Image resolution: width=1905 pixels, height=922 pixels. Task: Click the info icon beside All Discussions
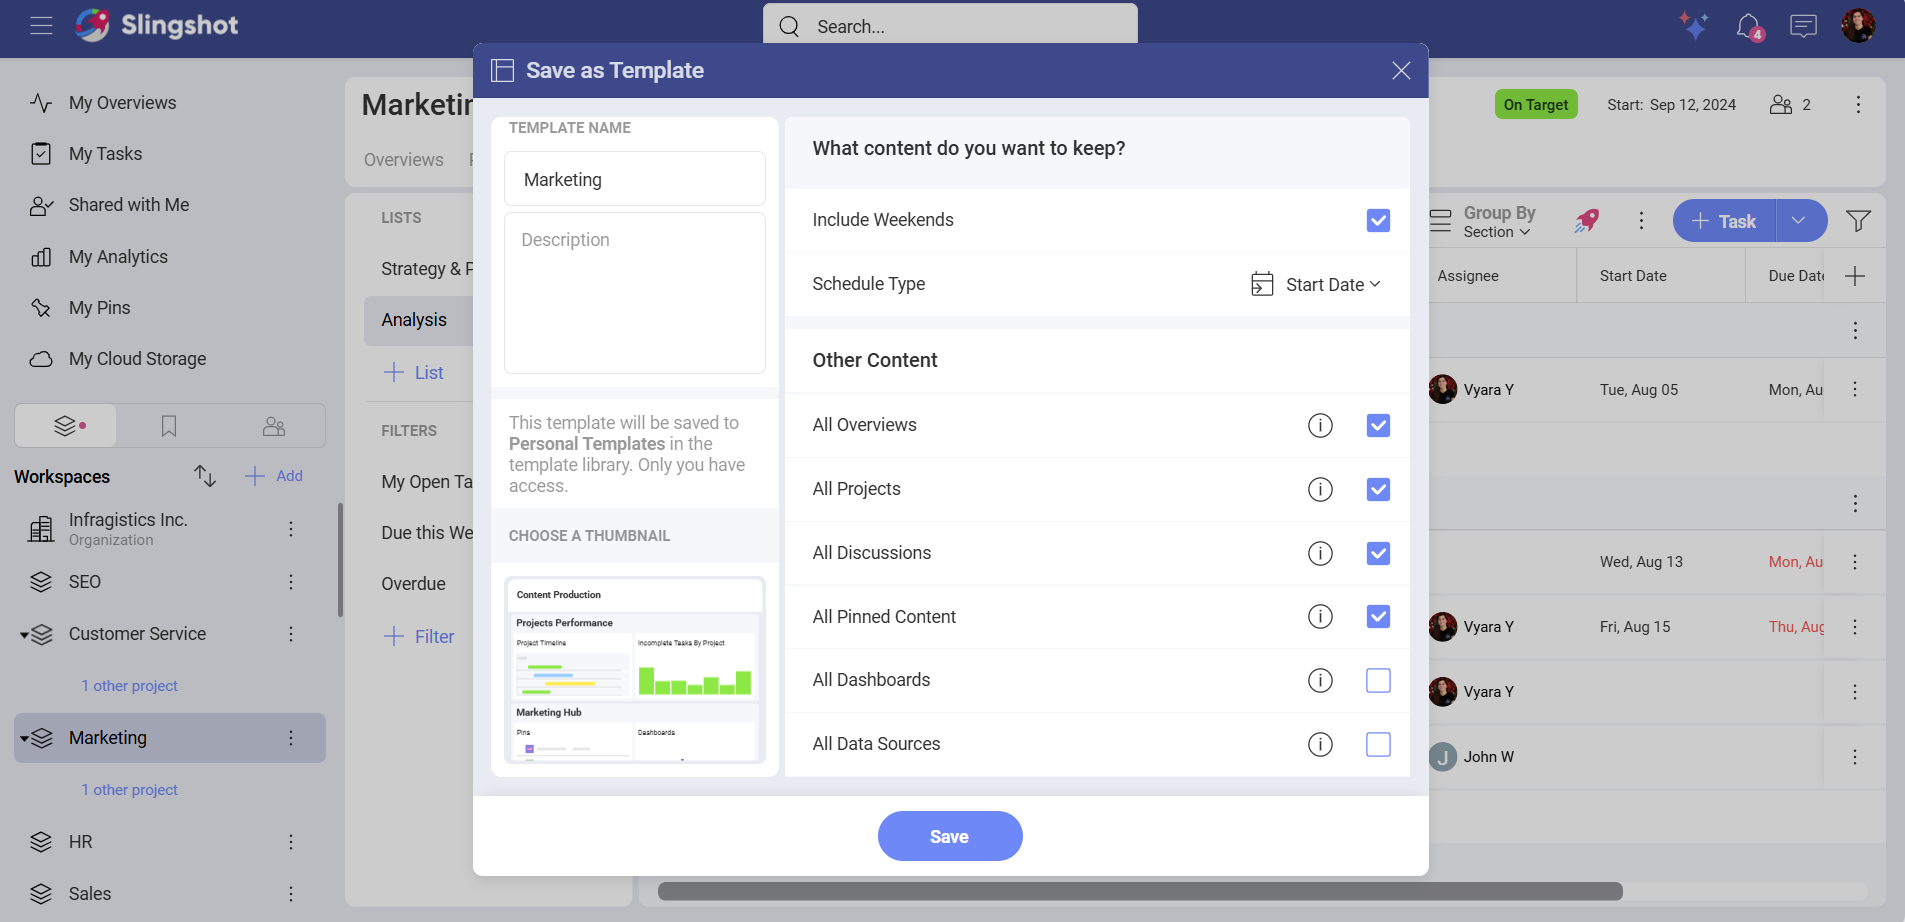click(x=1321, y=553)
